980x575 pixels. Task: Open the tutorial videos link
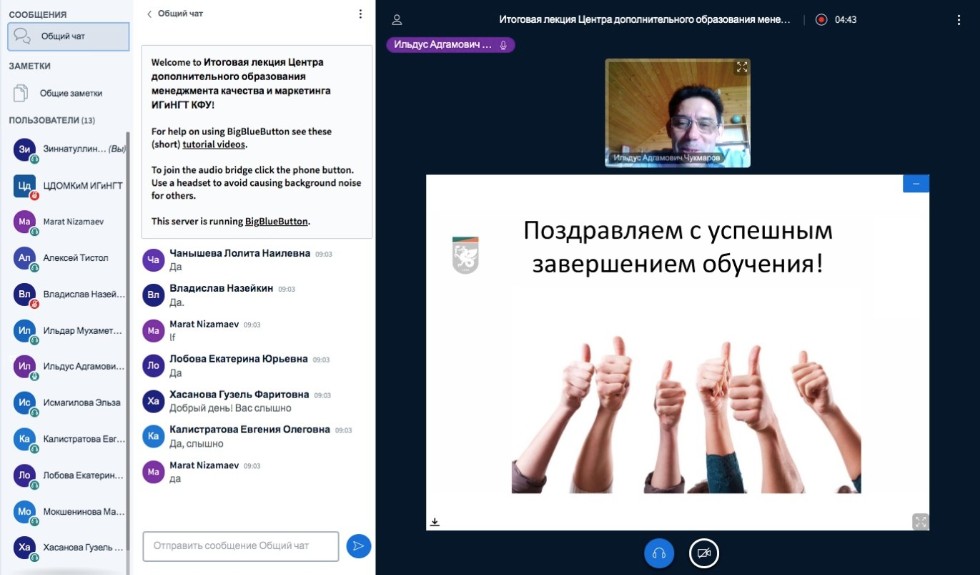pyautogui.click(x=214, y=144)
